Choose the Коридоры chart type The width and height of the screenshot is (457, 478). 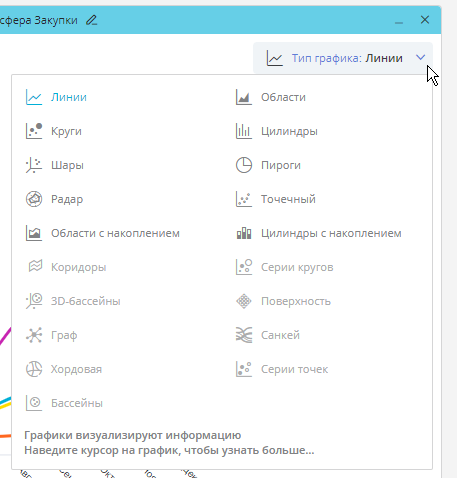click(x=66, y=267)
